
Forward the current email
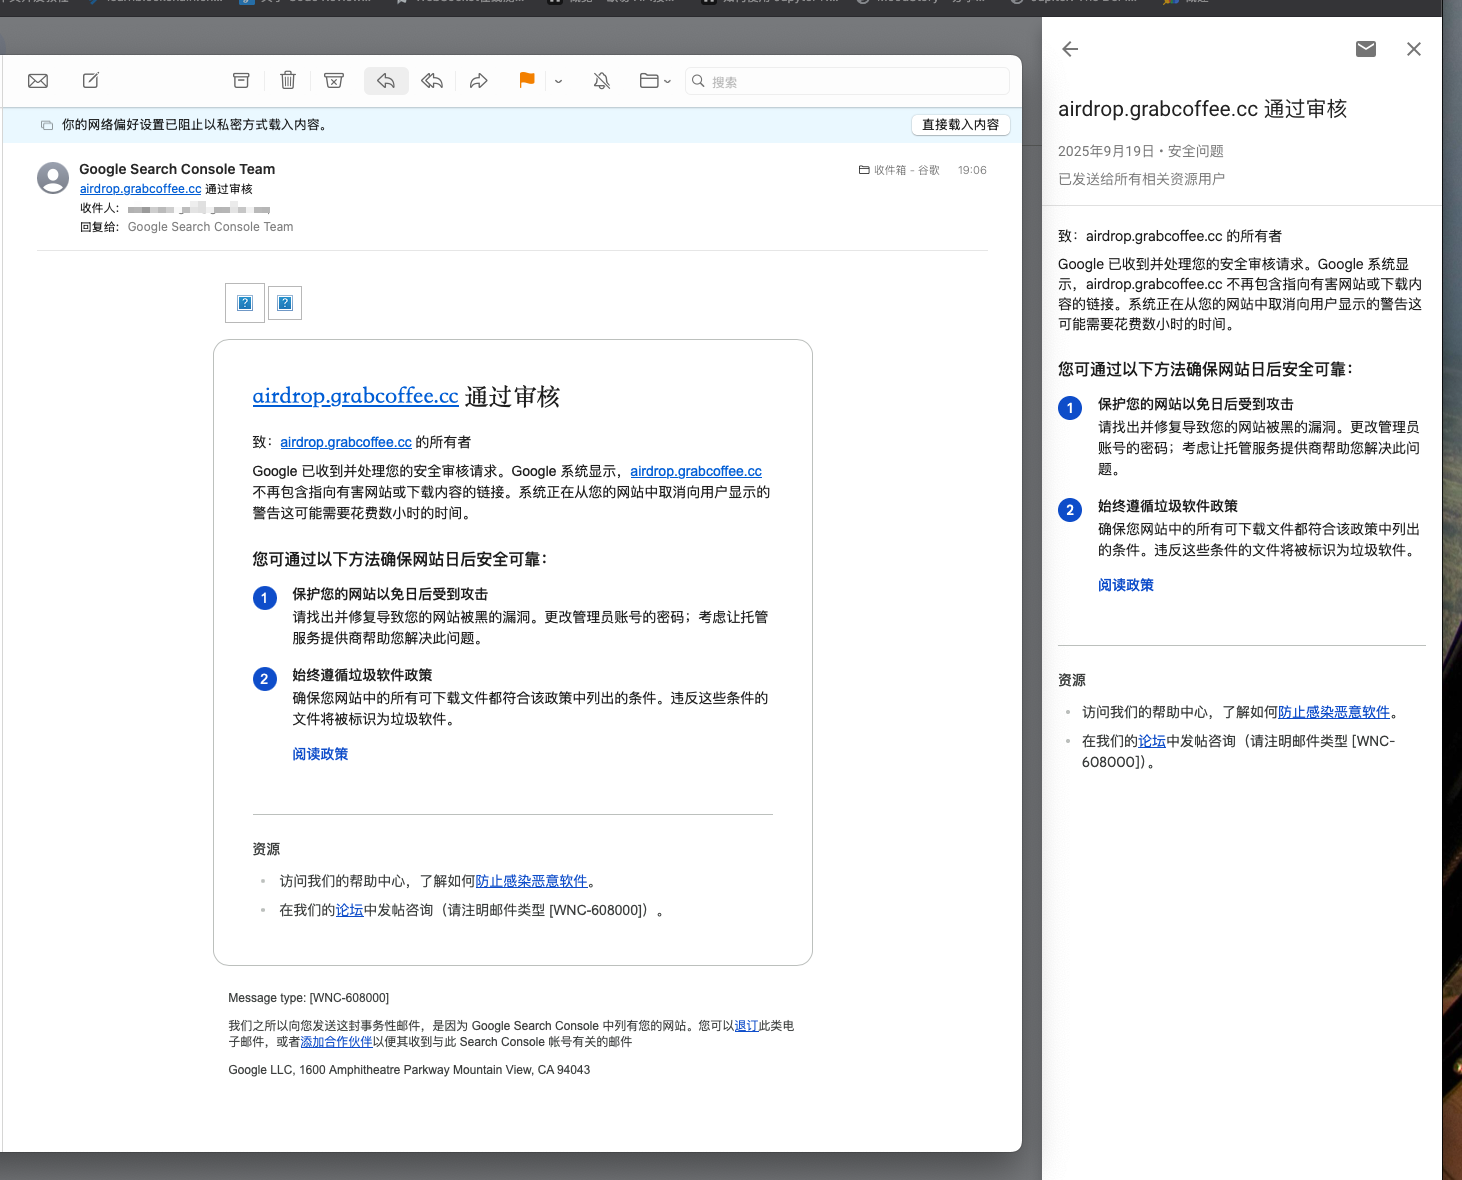pos(479,80)
